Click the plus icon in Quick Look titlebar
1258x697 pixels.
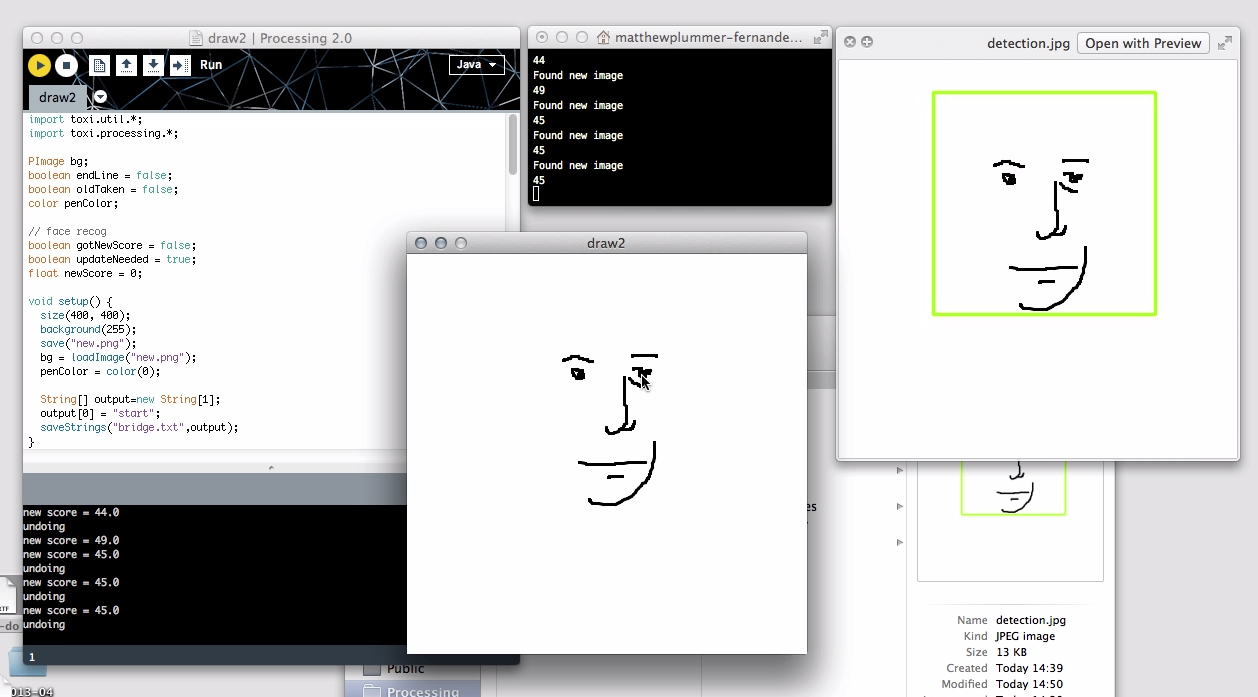point(867,42)
